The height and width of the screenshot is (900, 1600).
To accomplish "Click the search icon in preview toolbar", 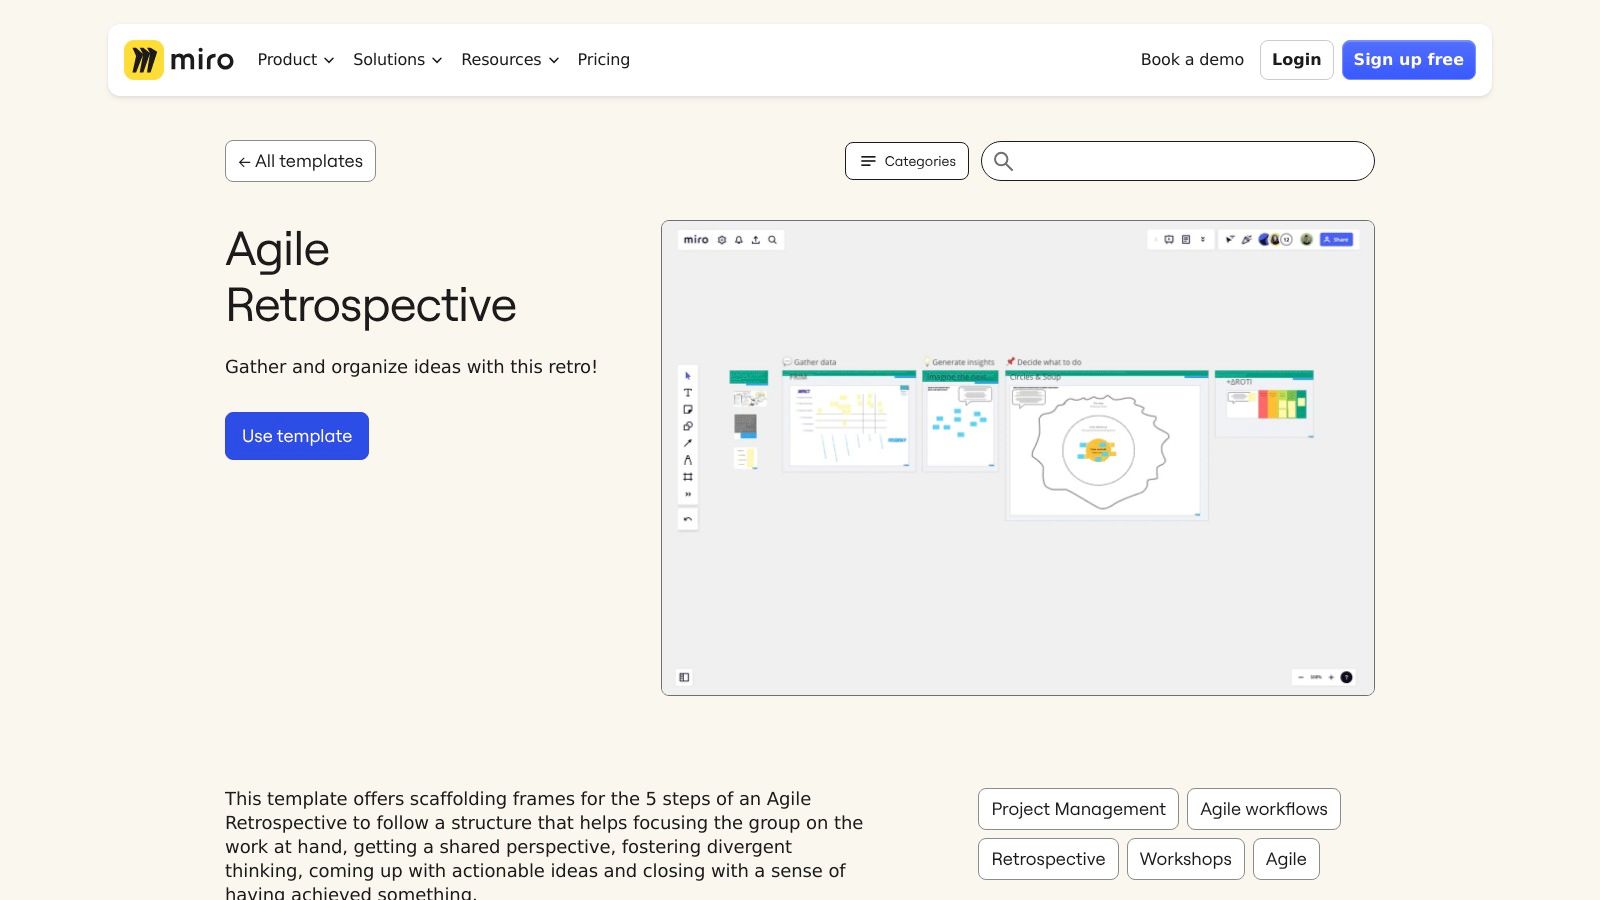I will [x=772, y=240].
